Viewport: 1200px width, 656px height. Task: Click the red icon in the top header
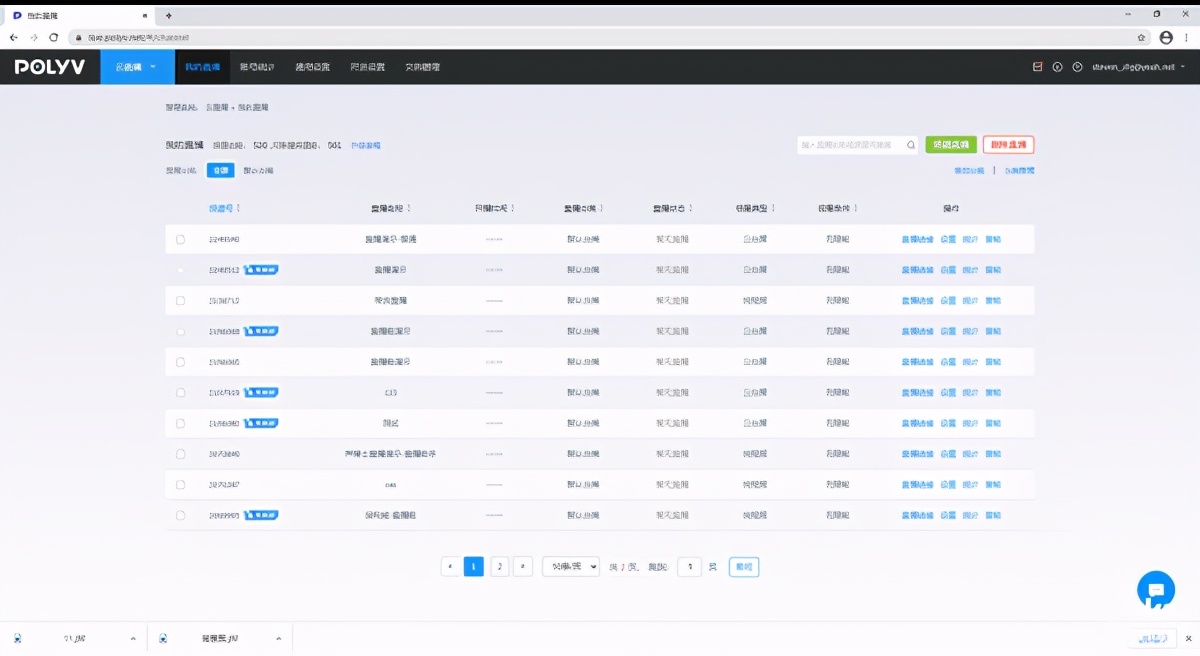point(1037,67)
